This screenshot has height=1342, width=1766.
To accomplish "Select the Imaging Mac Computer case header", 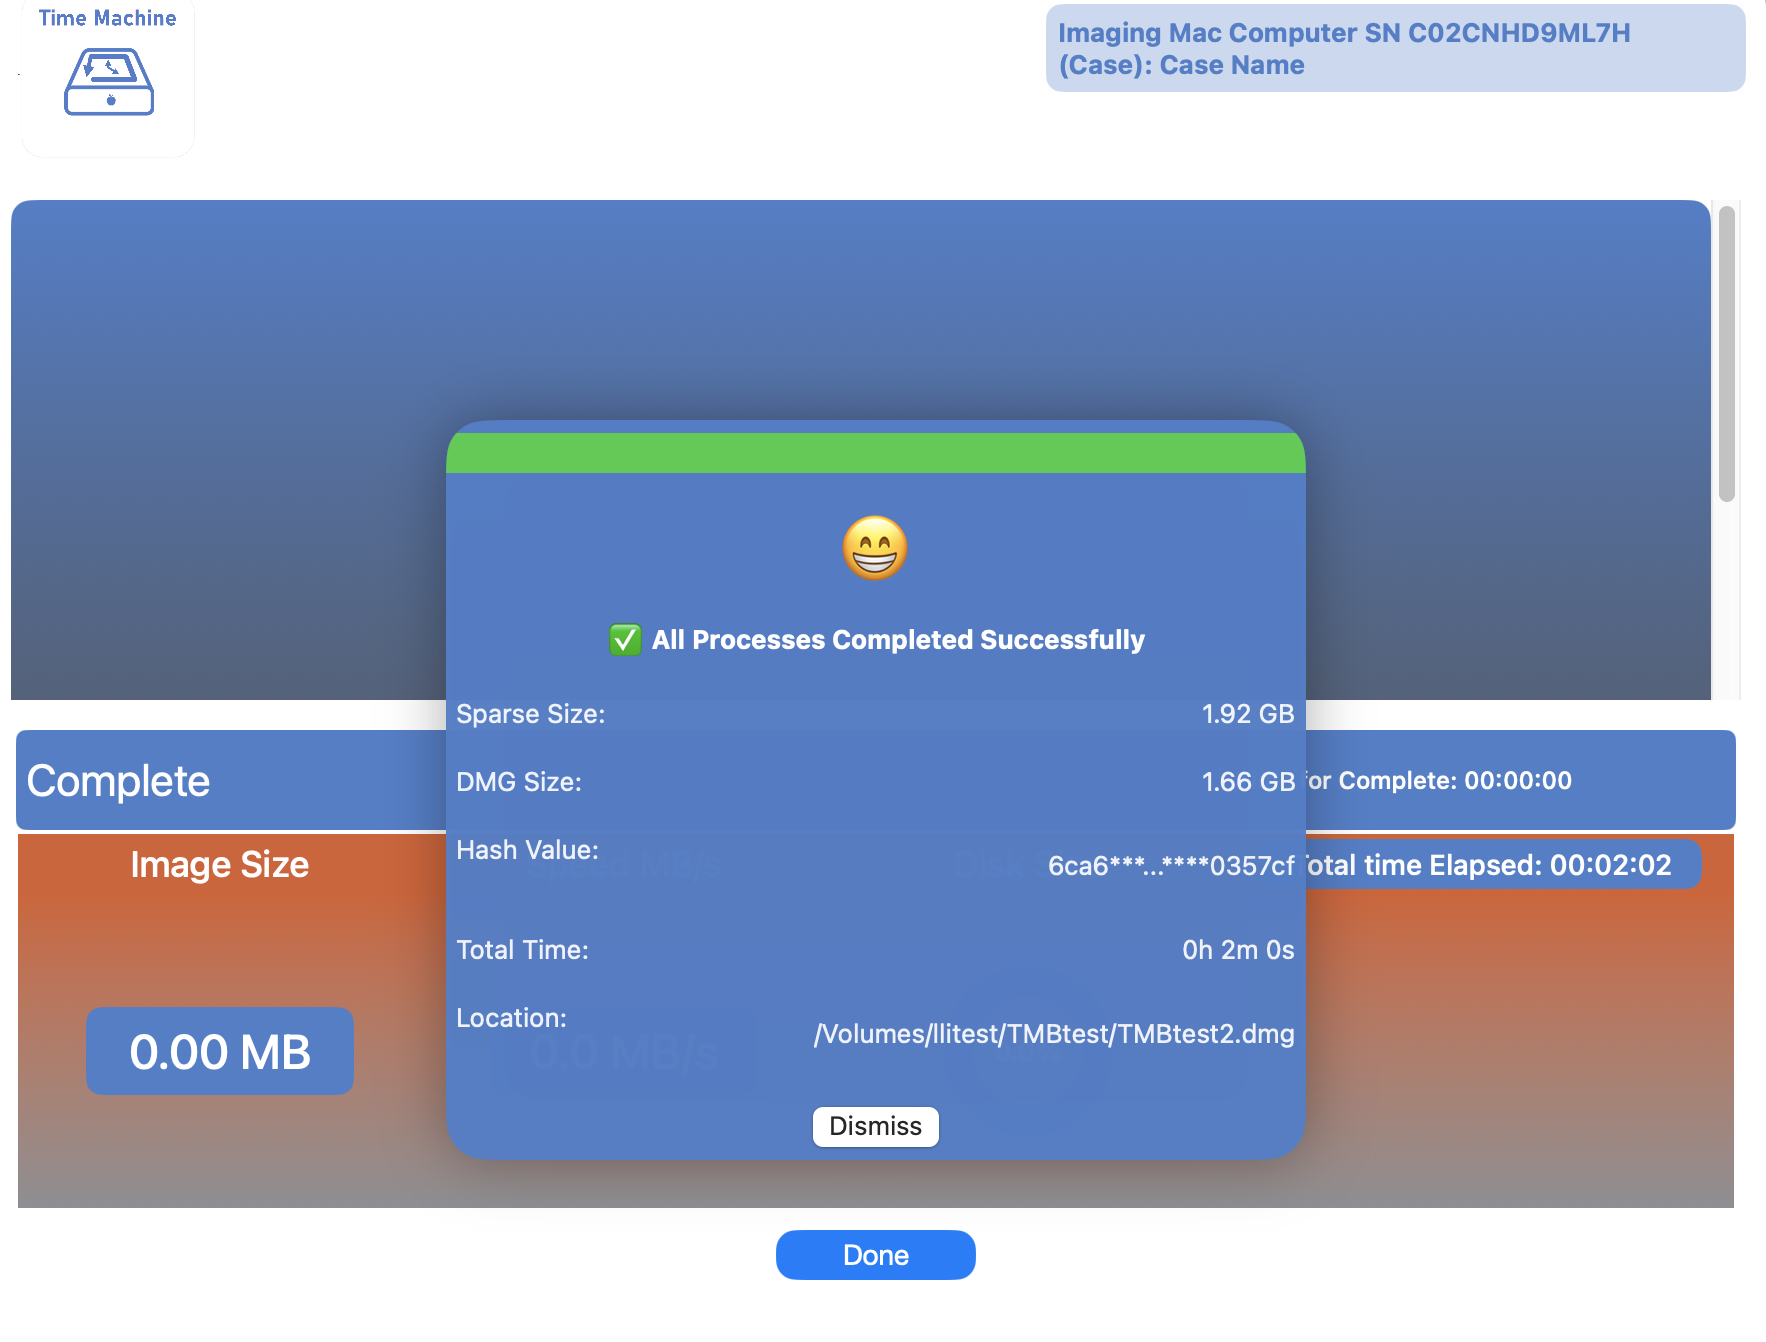I will tap(1345, 33).
